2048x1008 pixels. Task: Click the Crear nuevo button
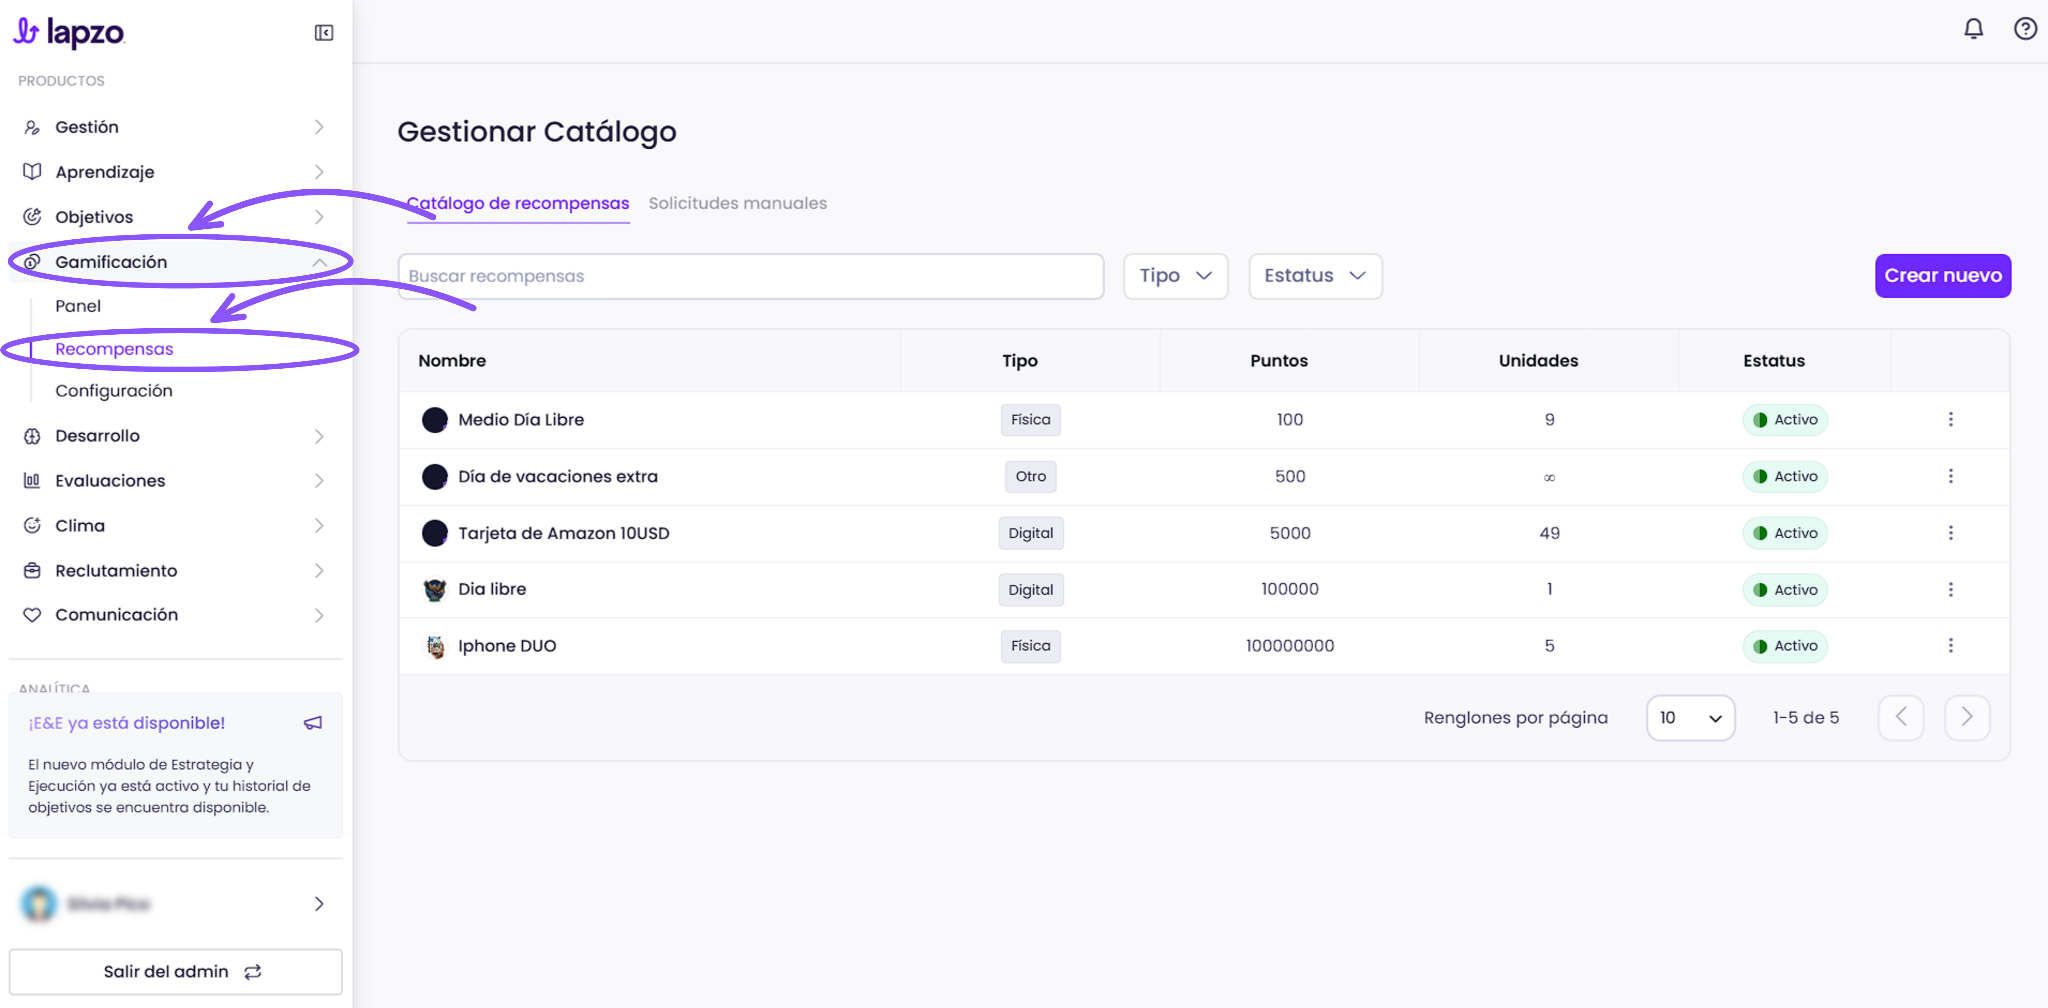point(1943,276)
